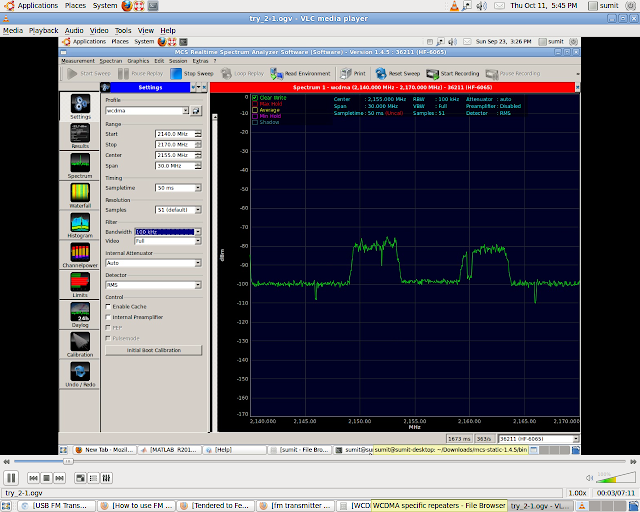Enable the Min Hold trace checkbox
The image size is (640, 512).
(x=255, y=116)
